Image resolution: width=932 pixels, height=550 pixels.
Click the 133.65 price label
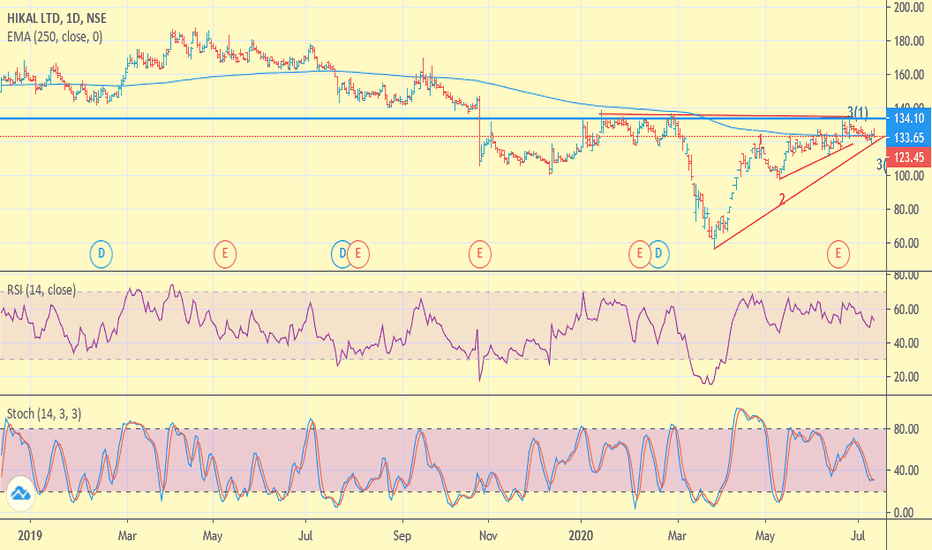[909, 138]
